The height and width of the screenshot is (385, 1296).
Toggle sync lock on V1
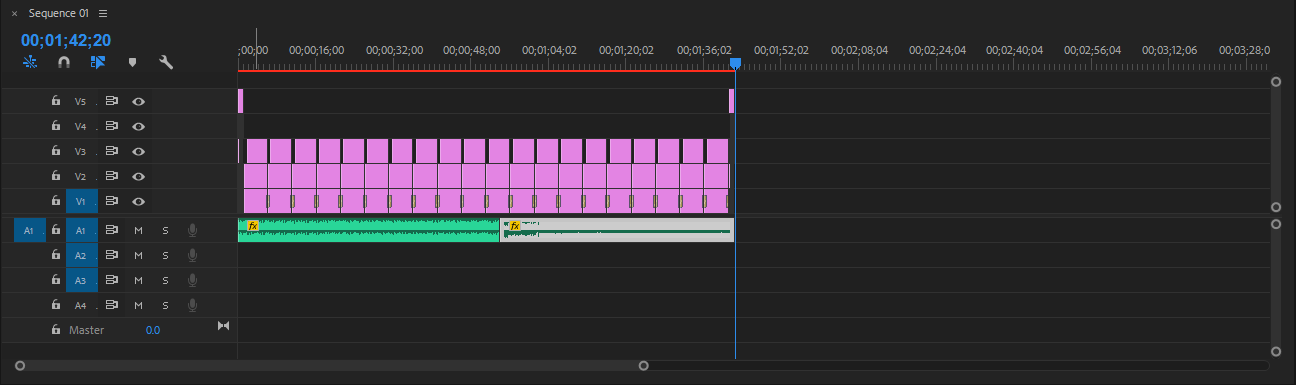[112, 201]
